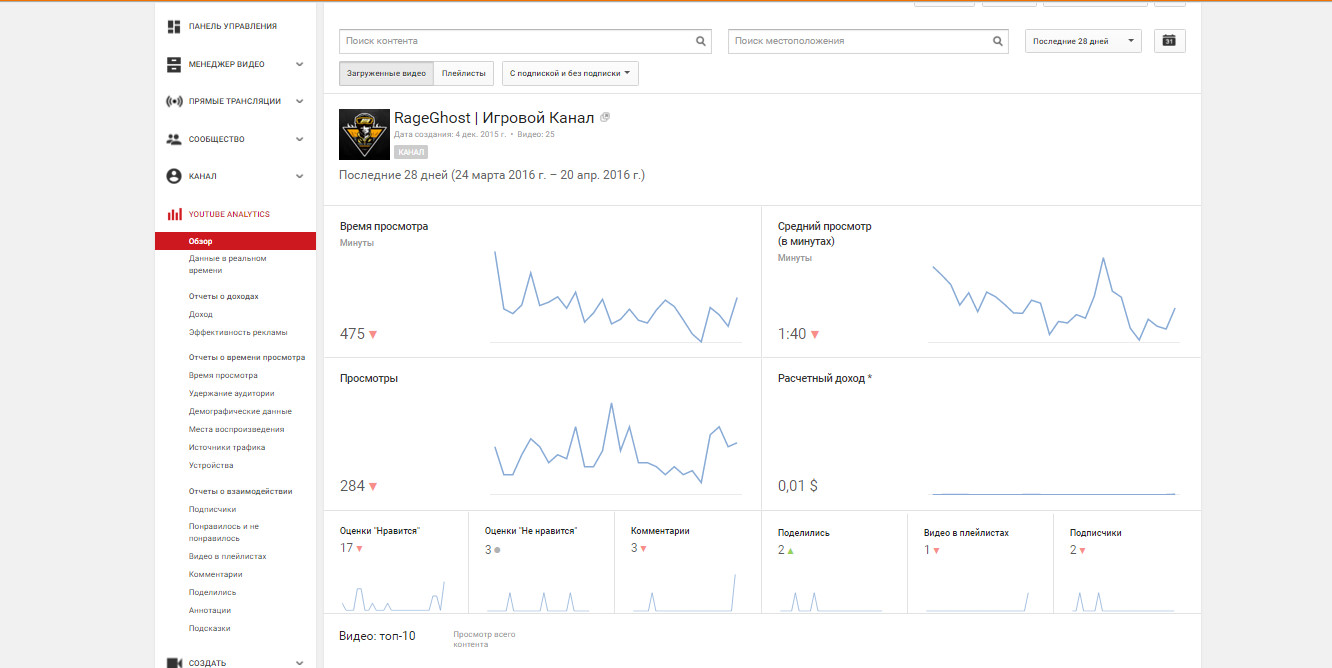
Task: Click the magnifier in the content search box
Action: pos(701,41)
